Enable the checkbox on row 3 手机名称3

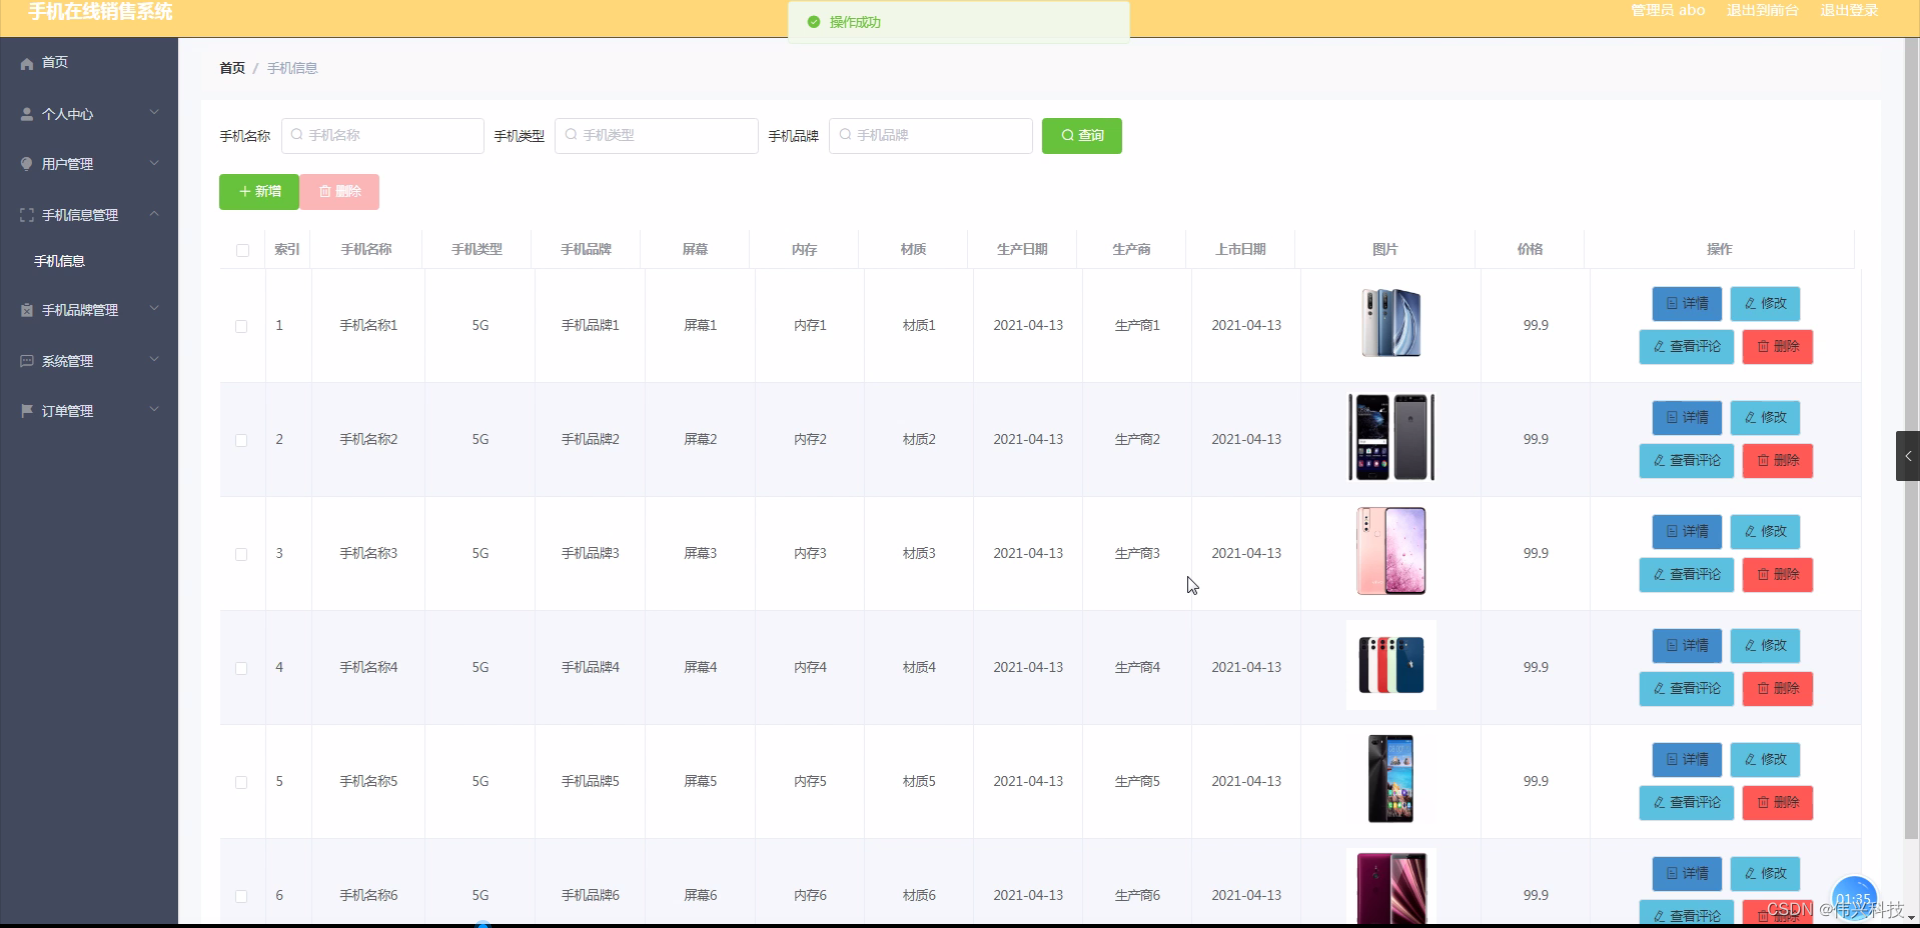click(x=241, y=555)
